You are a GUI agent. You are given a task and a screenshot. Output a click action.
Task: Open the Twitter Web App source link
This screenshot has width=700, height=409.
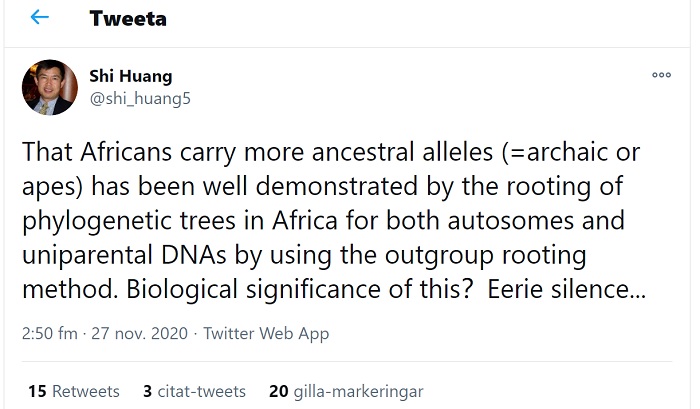coord(266,334)
